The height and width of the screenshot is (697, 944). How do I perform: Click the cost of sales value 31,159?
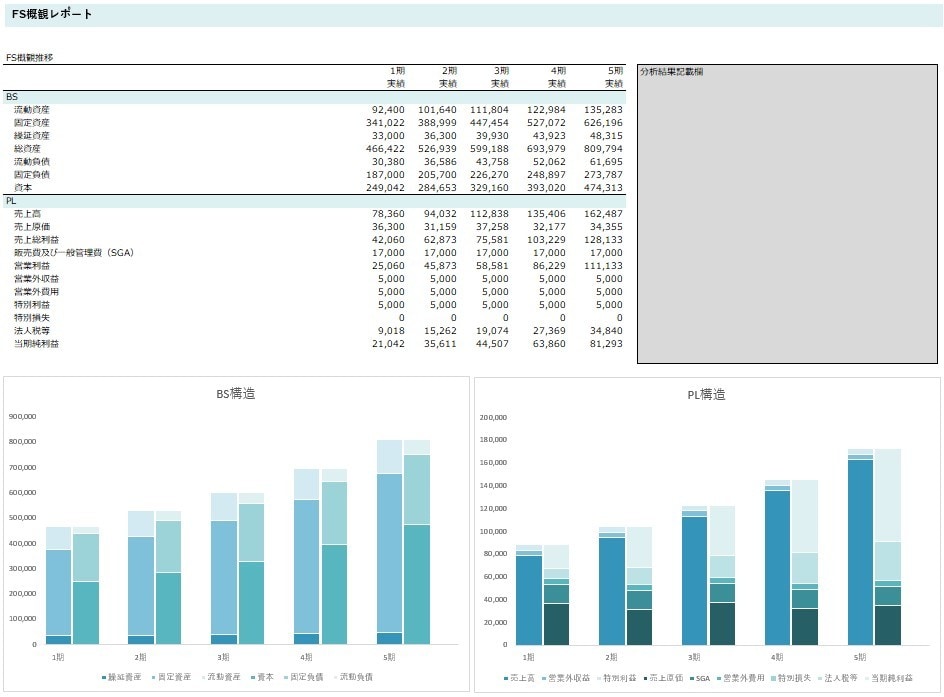[440, 227]
